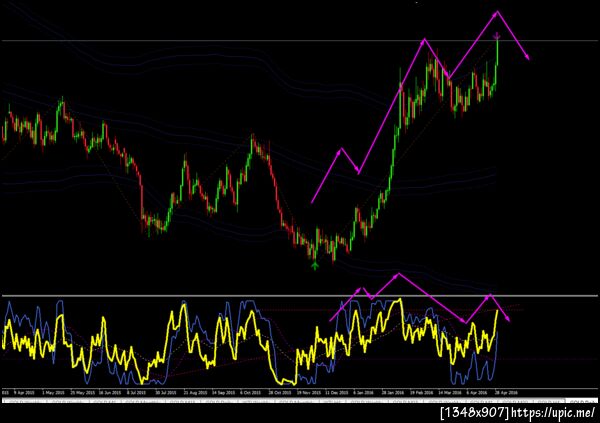Screen dimensions: 600x423
Task: Click the magenta arrowhead at the highest projected peak
Action: tap(497, 13)
